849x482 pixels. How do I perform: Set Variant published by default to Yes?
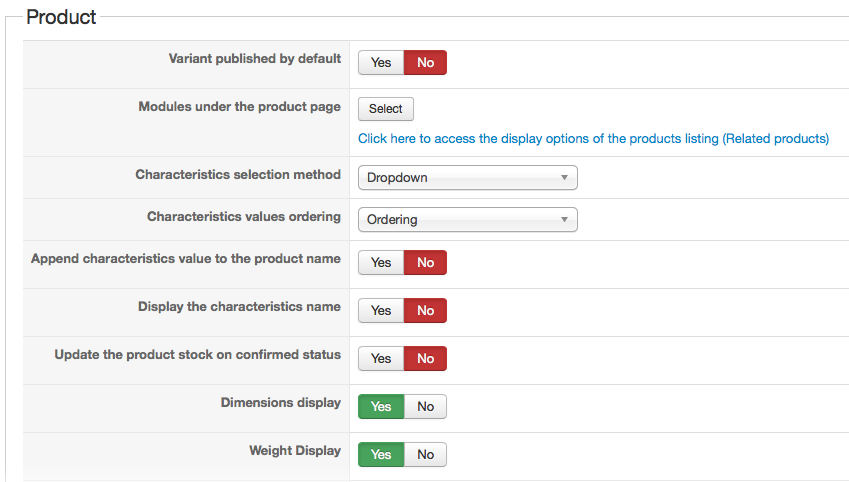point(381,63)
